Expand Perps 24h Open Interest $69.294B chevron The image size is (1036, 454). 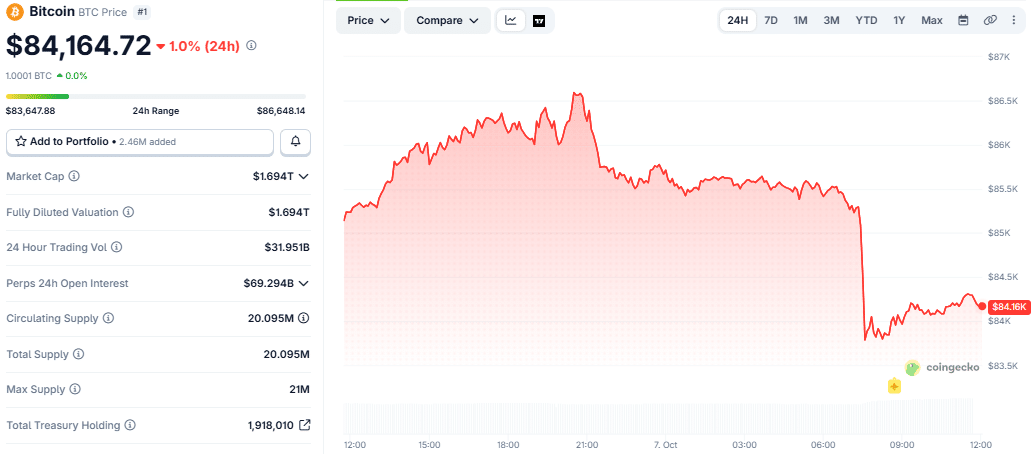pyautogui.click(x=304, y=283)
